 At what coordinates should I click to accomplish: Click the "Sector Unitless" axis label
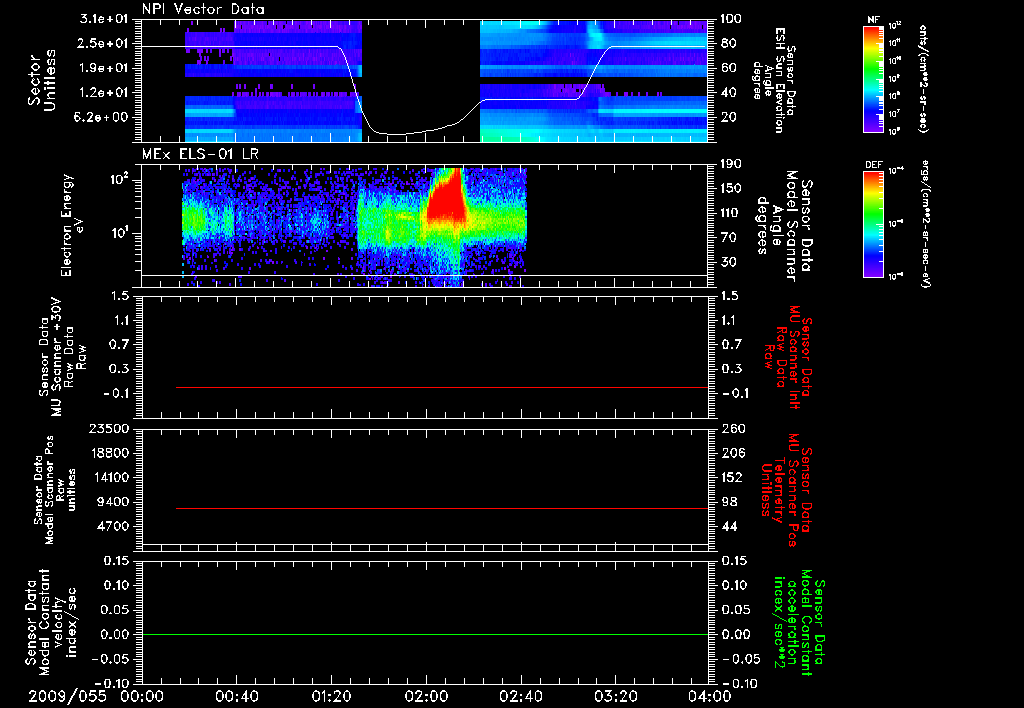pos(42,80)
